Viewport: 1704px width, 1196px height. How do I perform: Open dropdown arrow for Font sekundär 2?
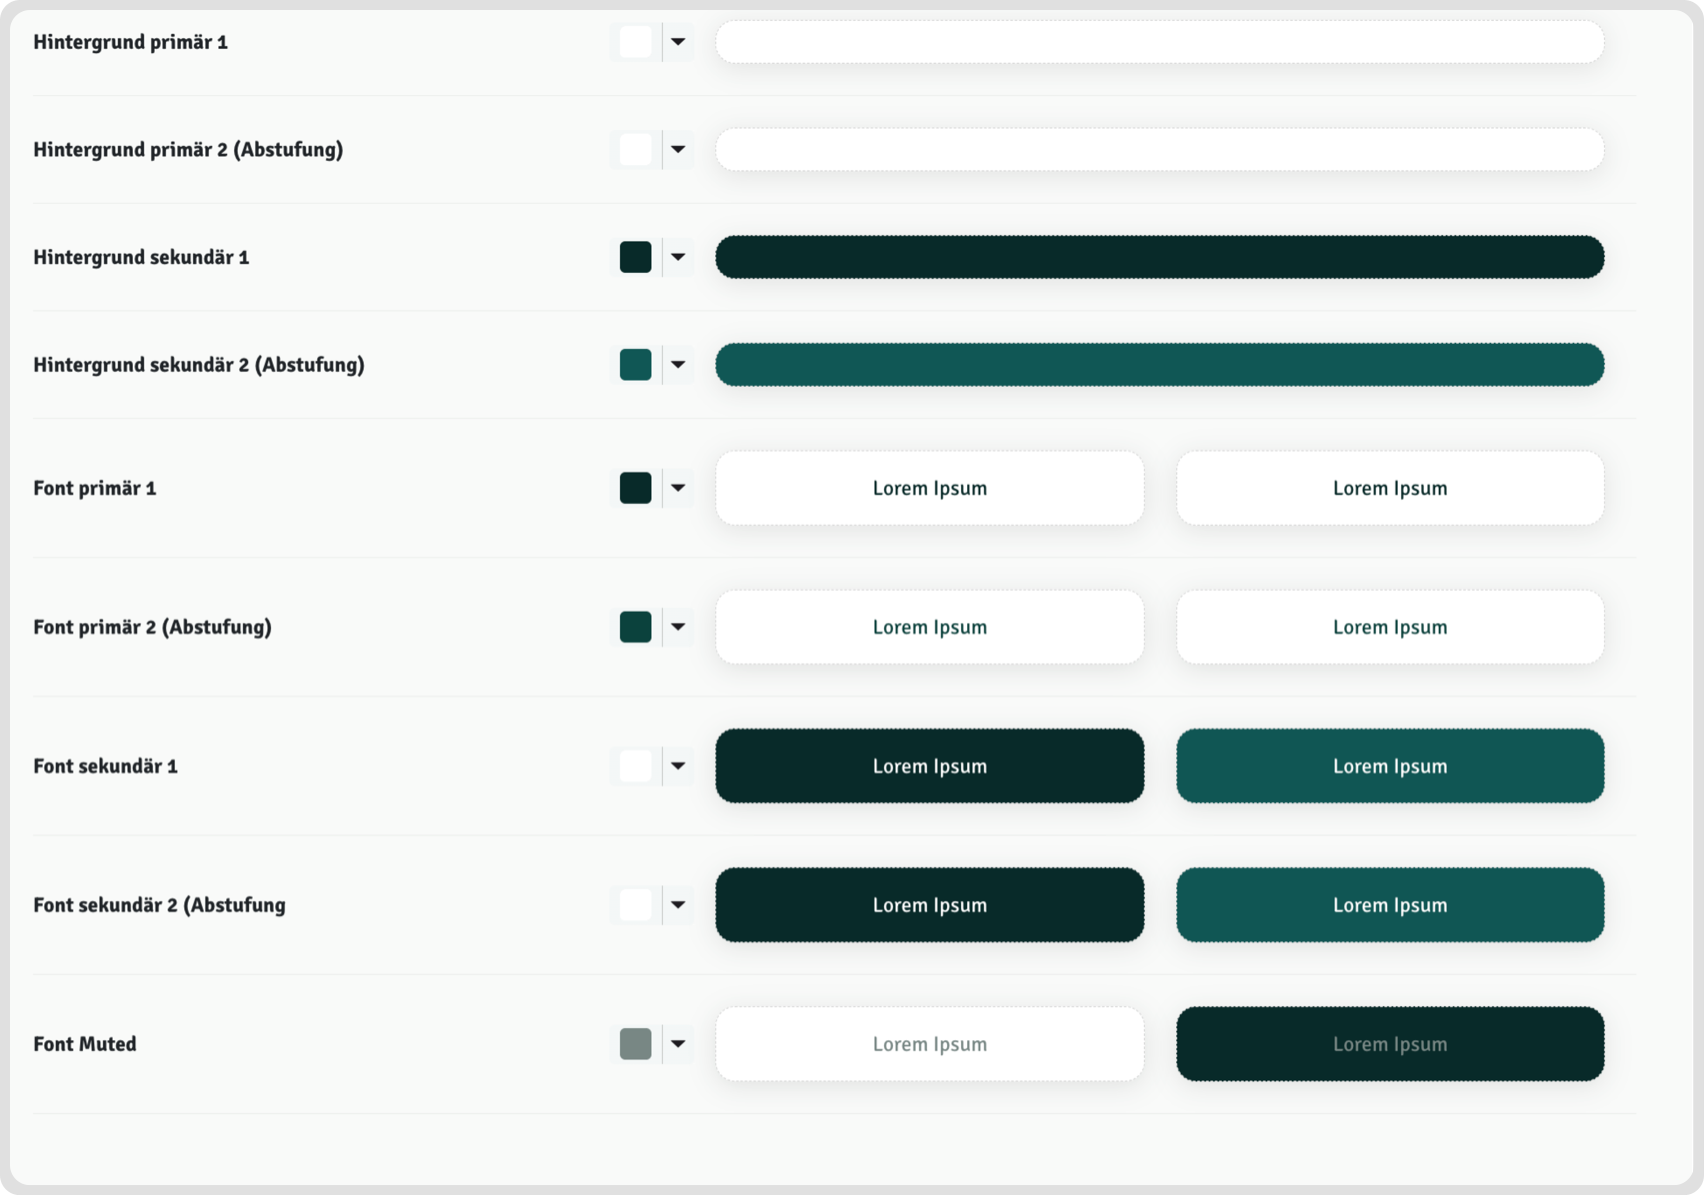point(678,905)
